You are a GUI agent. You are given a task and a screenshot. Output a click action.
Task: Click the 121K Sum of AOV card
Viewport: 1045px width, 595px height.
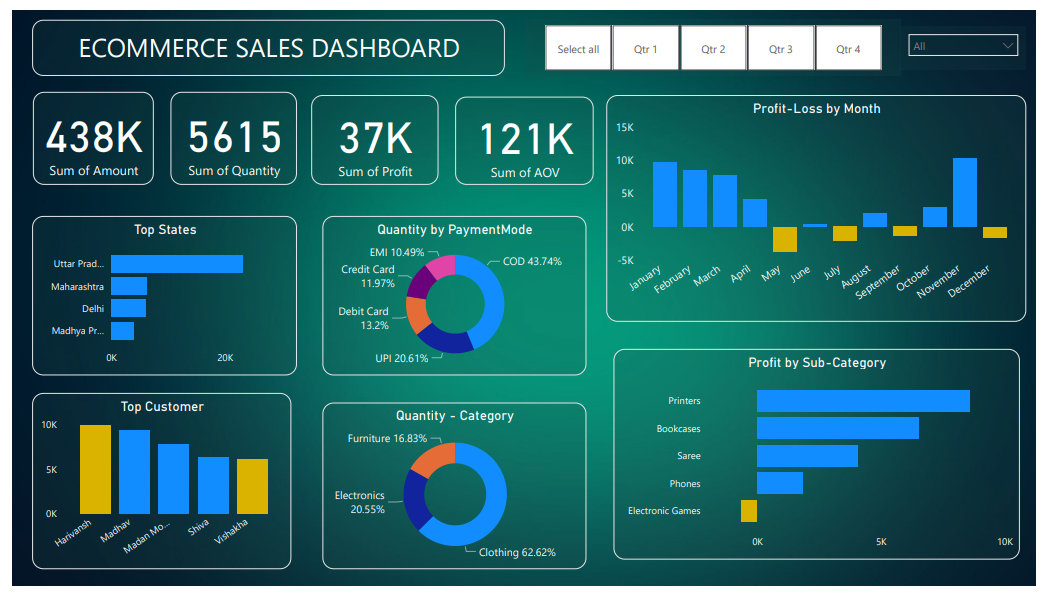524,139
